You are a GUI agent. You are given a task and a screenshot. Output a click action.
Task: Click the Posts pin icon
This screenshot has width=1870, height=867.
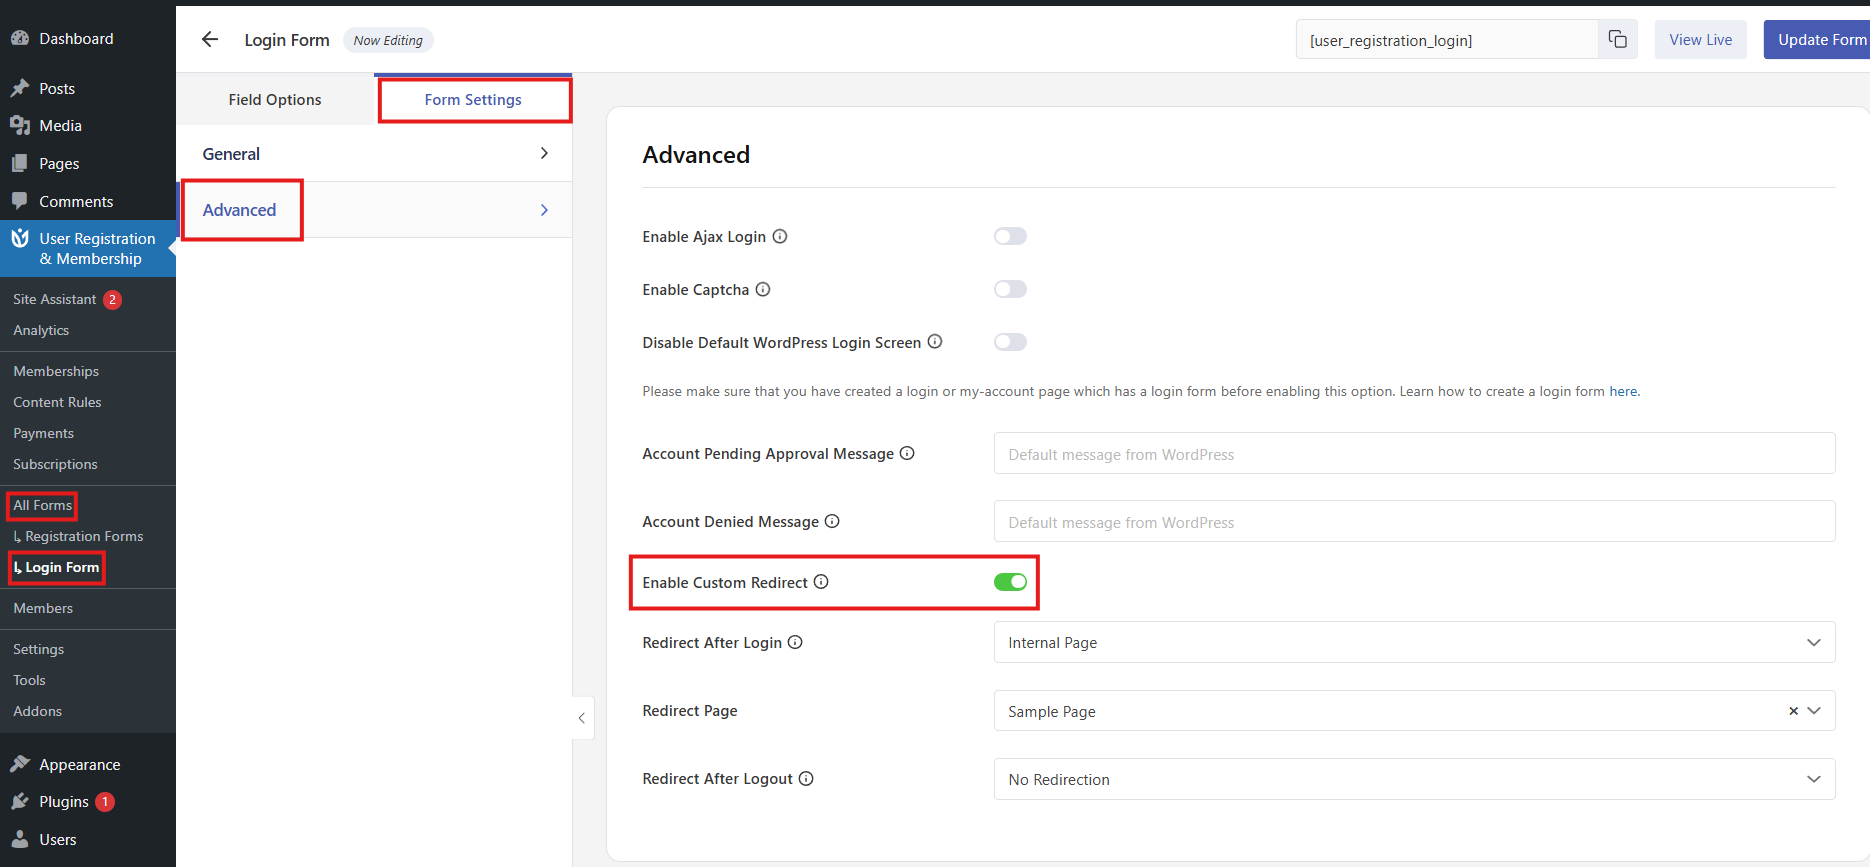(x=20, y=88)
